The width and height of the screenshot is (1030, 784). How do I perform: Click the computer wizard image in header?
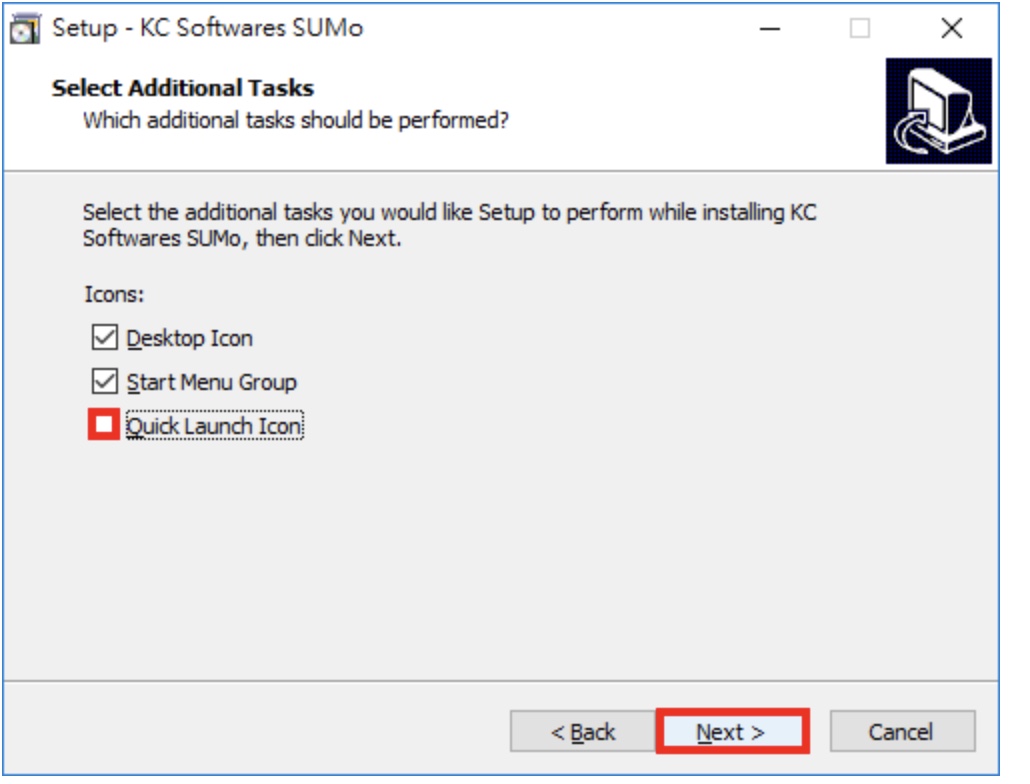click(x=938, y=110)
